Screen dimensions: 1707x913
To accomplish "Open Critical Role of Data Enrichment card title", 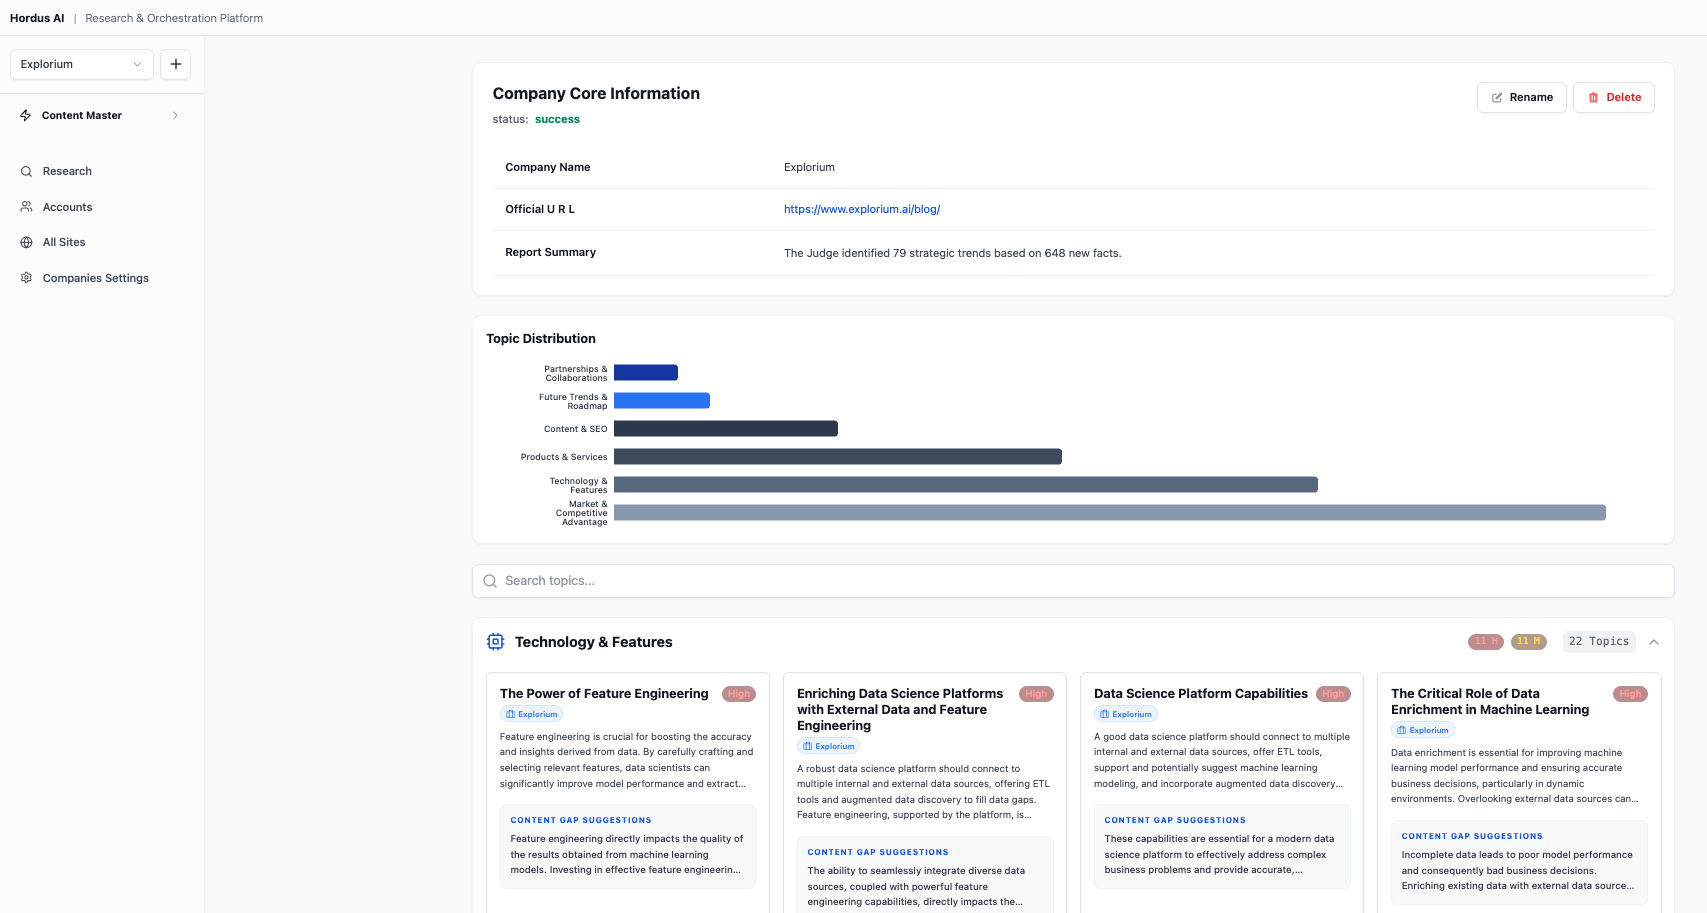I will [x=1490, y=702].
